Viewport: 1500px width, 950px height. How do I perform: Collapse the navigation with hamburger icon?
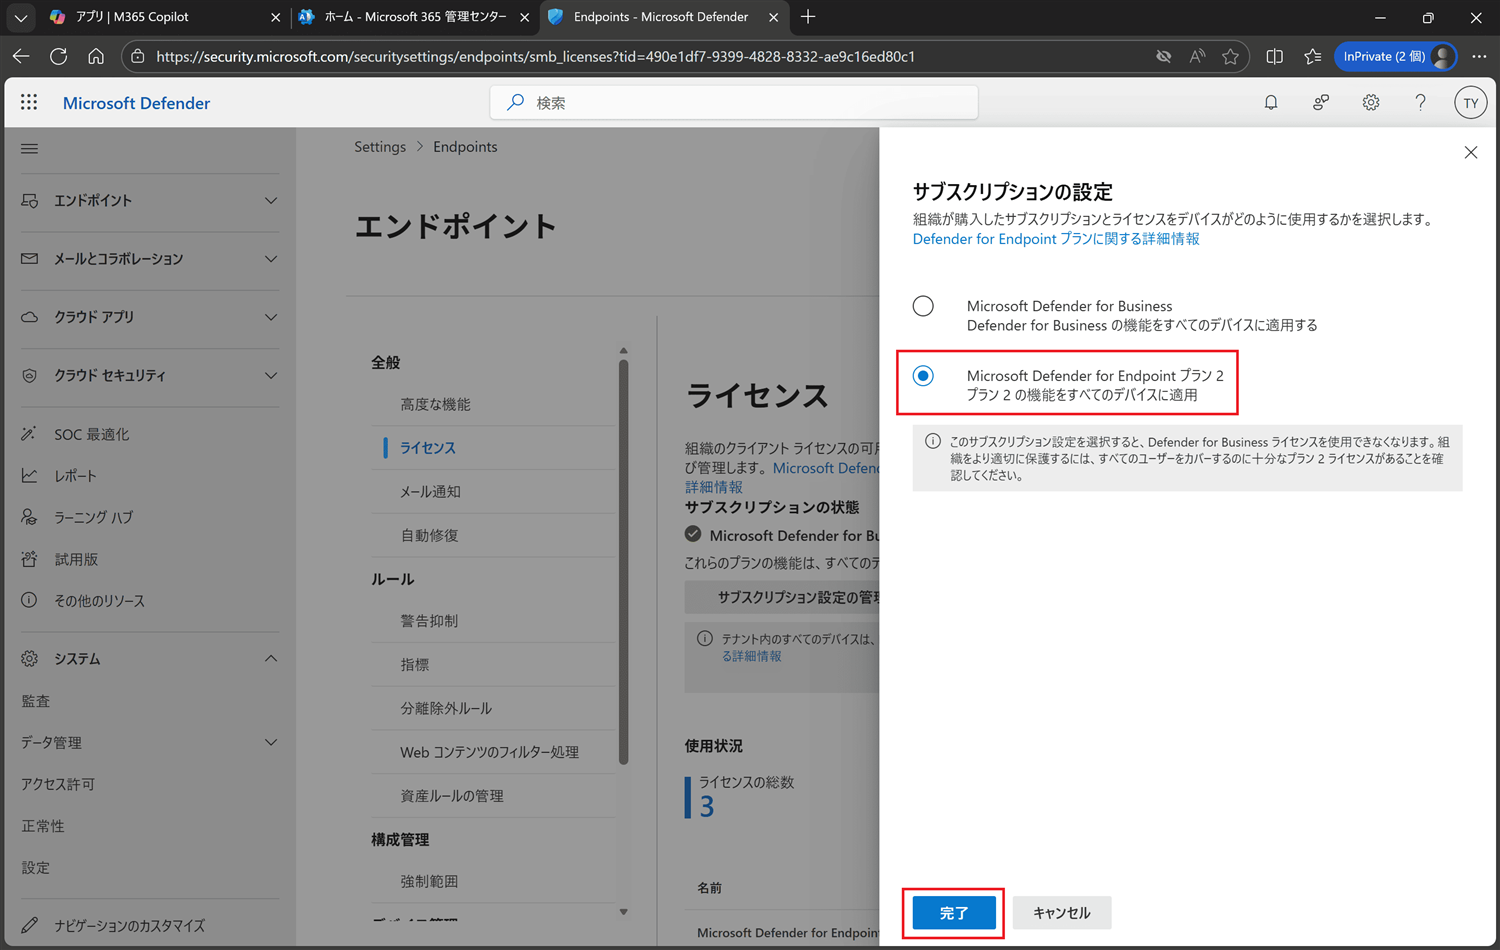[29, 148]
